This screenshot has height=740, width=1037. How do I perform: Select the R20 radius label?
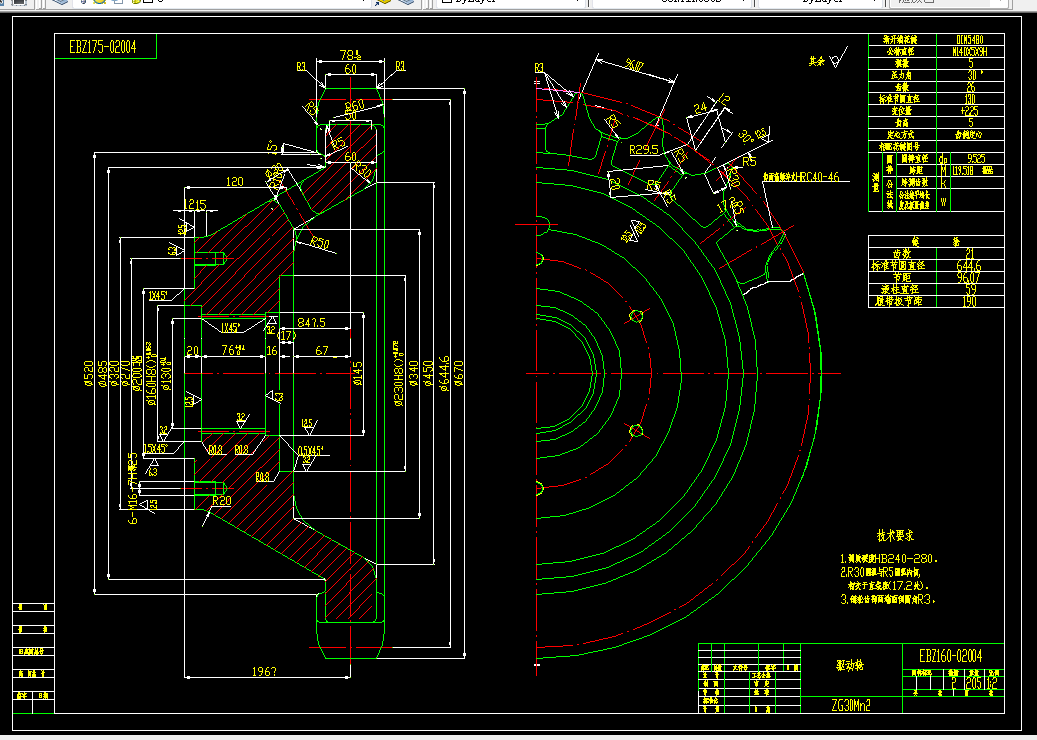coord(222,501)
